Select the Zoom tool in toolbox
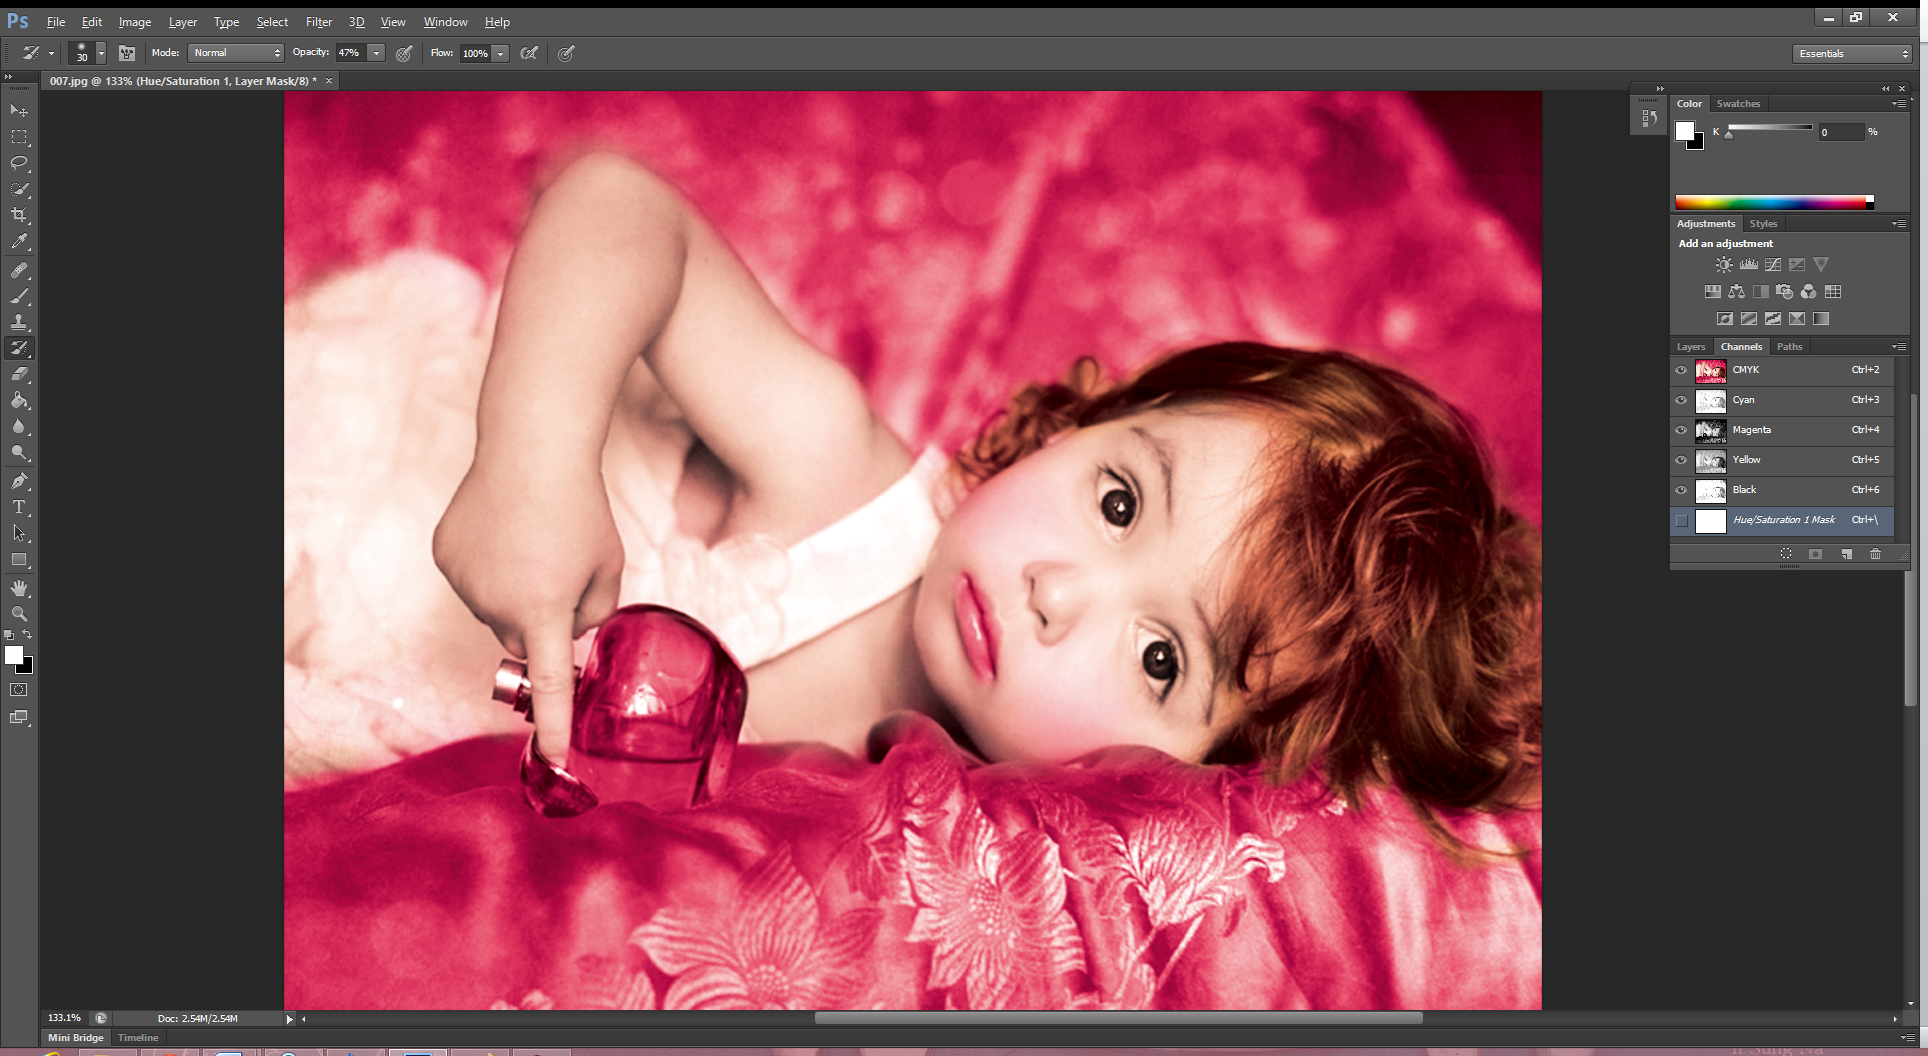The height and width of the screenshot is (1056, 1928). click(19, 614)
